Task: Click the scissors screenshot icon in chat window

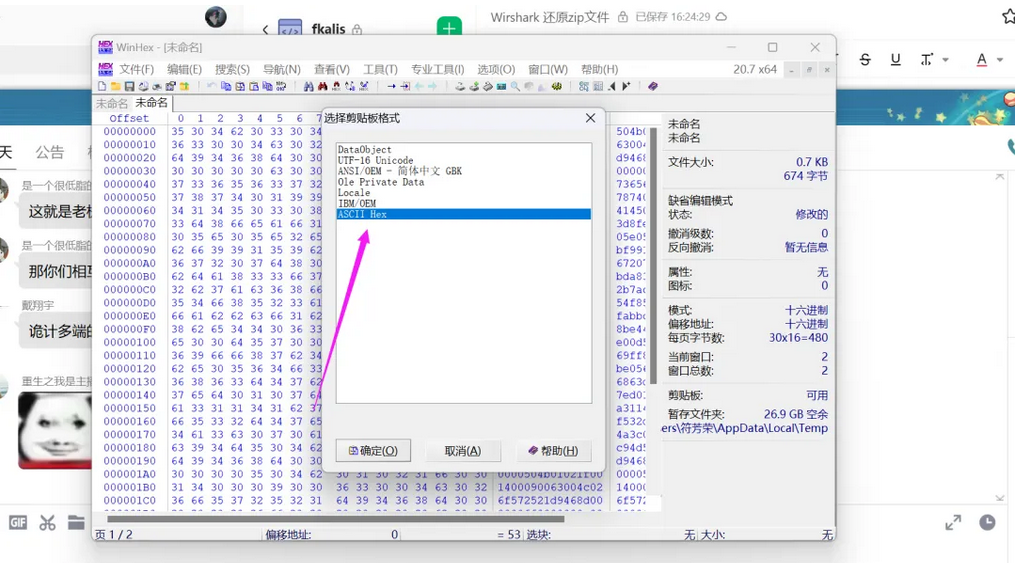Action: coord(47,522)
